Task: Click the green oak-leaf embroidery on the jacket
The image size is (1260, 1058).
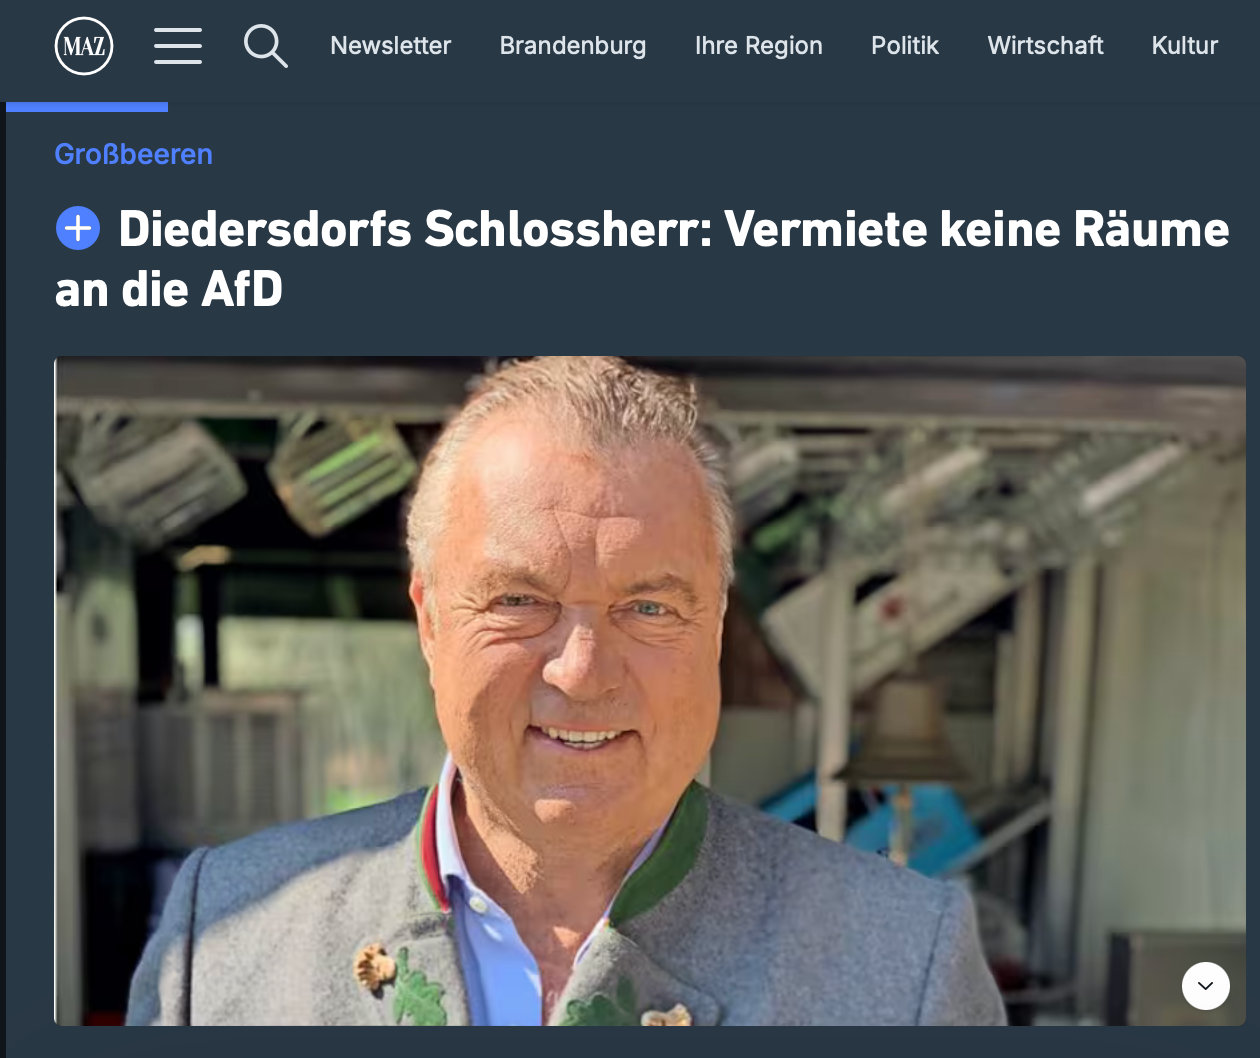Action: 415,990
